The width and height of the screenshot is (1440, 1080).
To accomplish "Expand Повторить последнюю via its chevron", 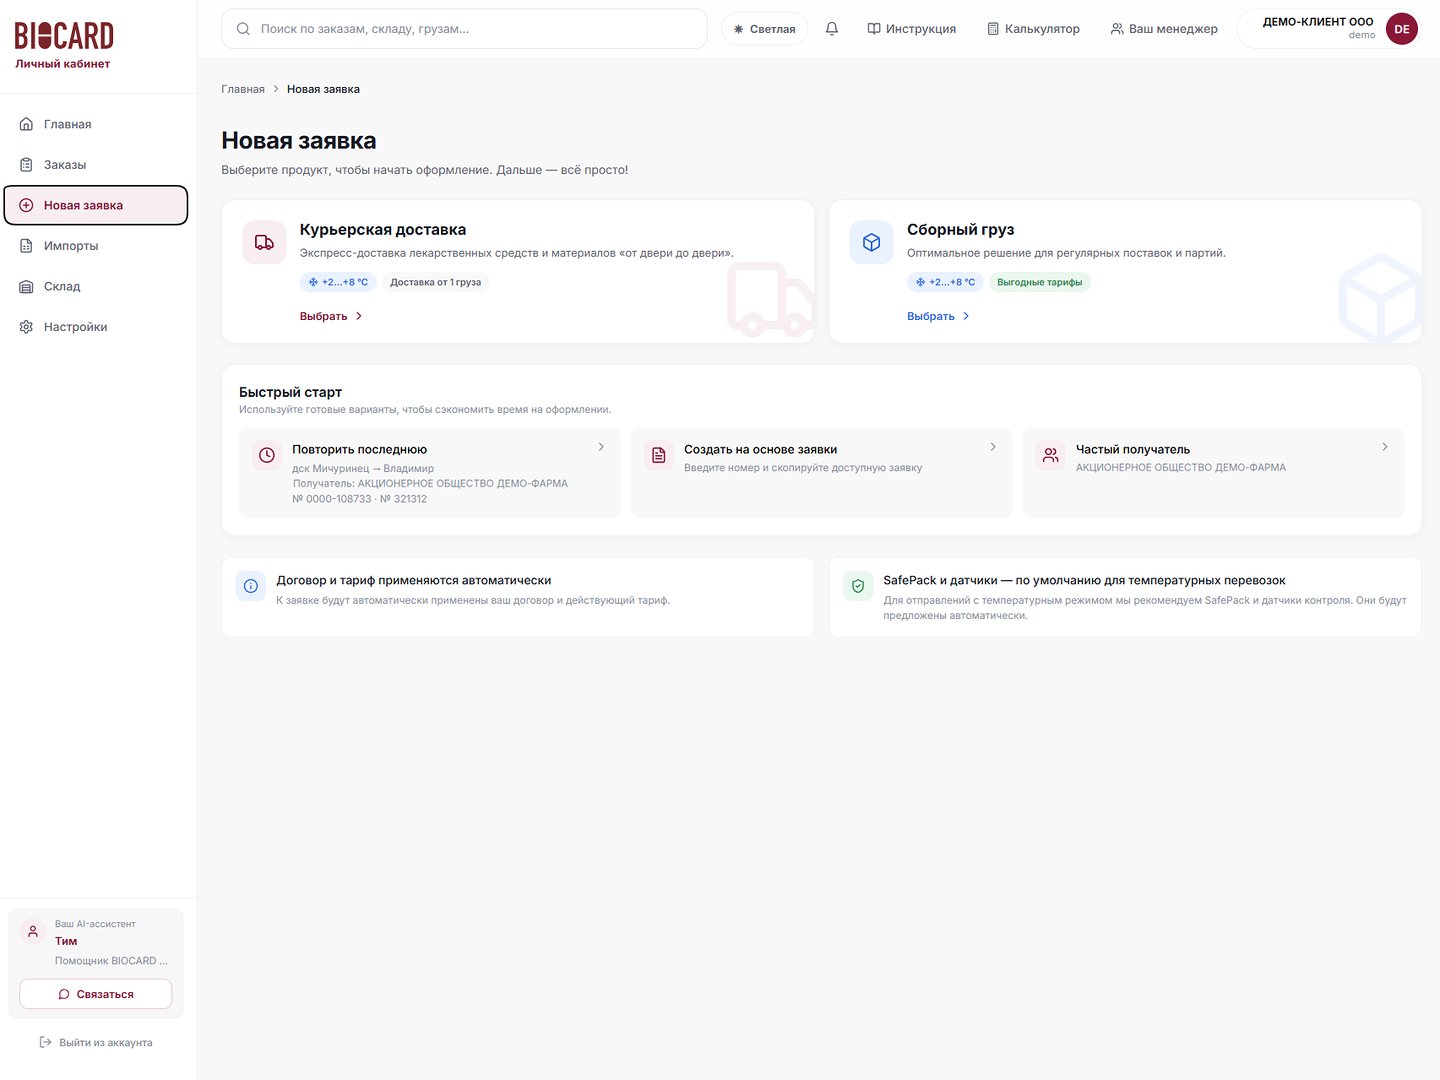I will click(x=601, y=447).
